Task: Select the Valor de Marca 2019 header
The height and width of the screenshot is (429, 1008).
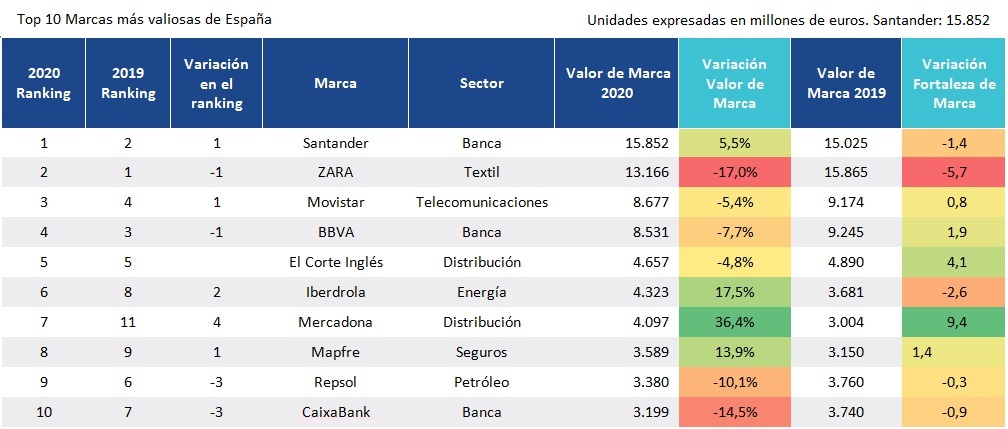Action: click(x=846, y=83)
